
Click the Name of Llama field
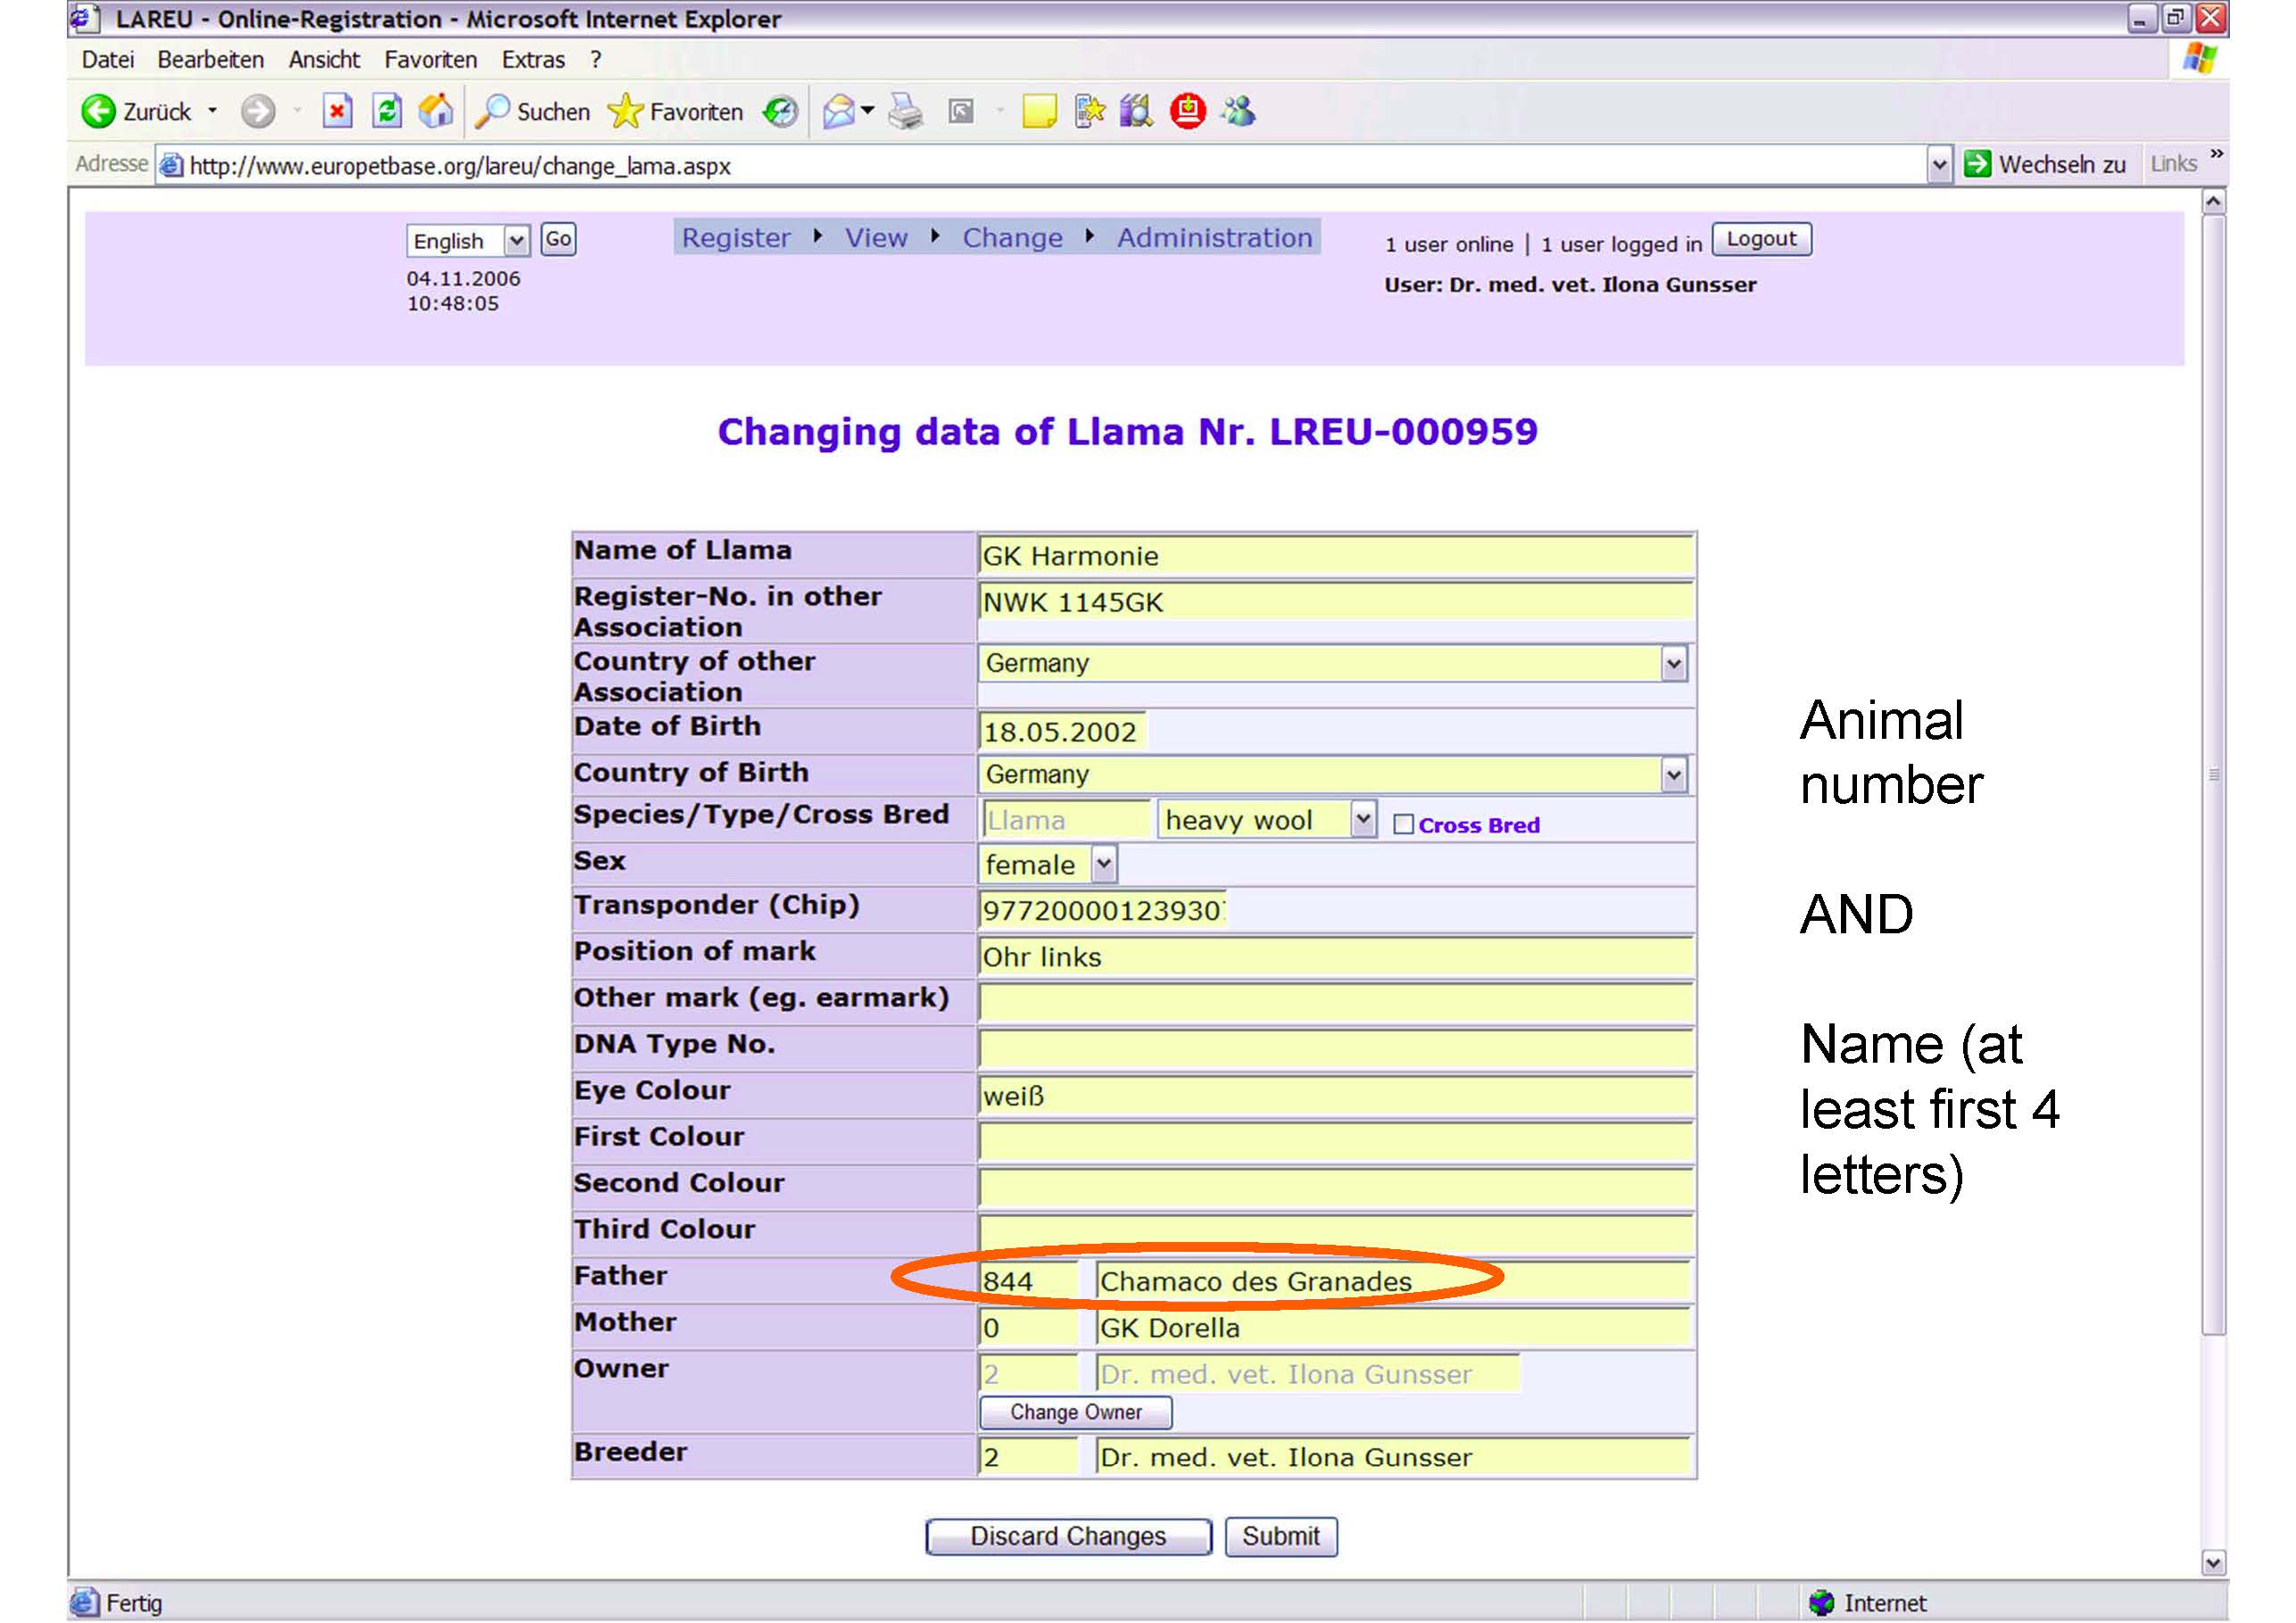tap(1336, 556)
